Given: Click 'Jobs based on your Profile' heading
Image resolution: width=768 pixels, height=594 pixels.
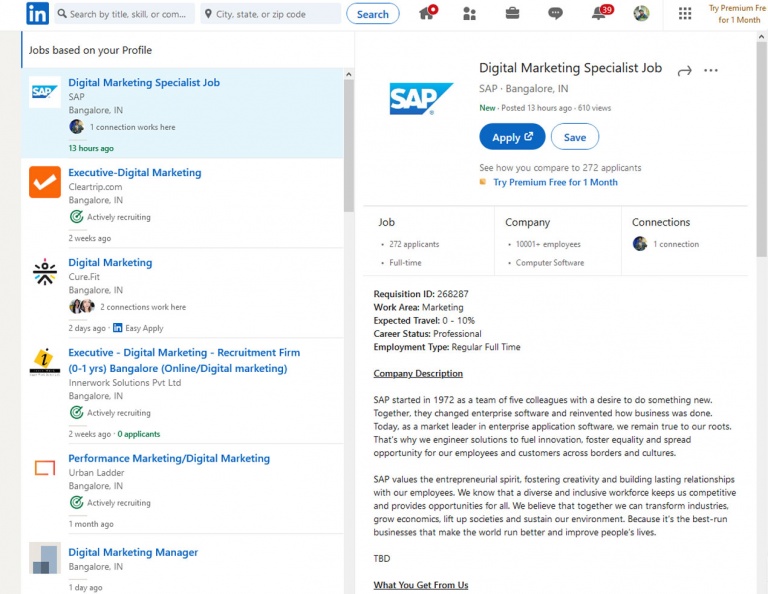Looking at the screenshot, I should pos(90,50).
